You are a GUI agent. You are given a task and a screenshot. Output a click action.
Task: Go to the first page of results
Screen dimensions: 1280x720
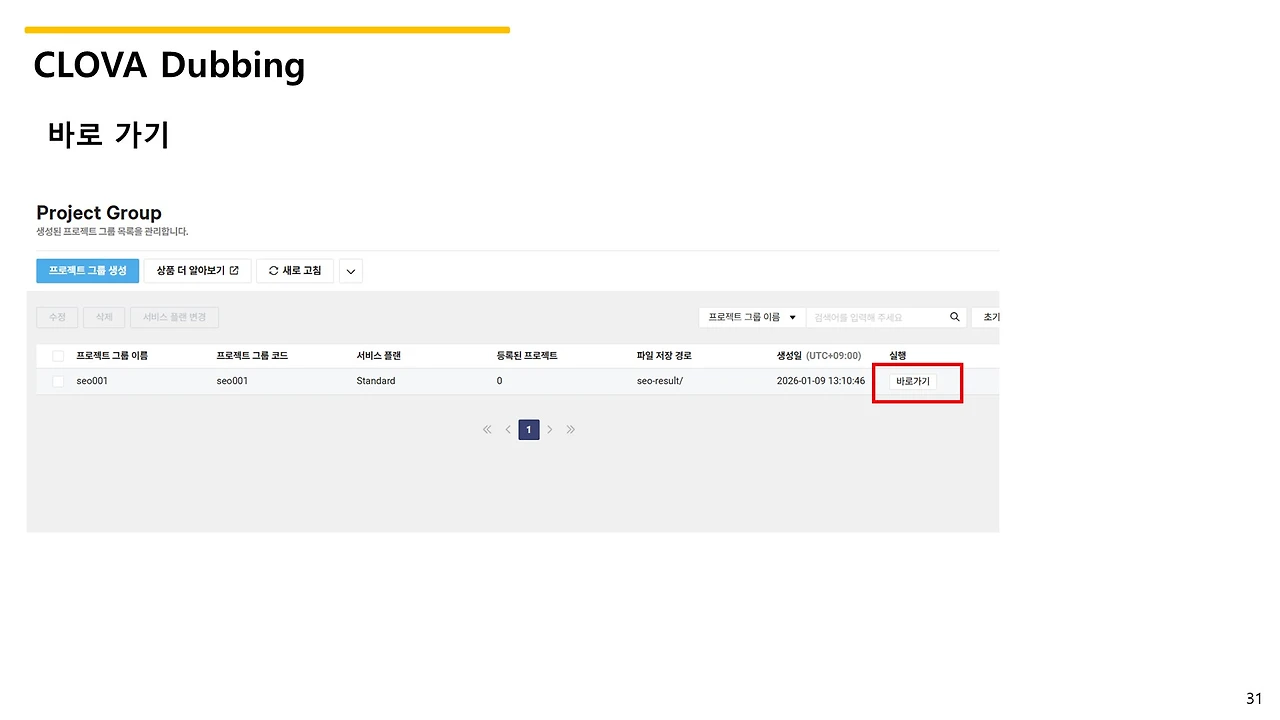pyautogui.click(x=487, y=429)
